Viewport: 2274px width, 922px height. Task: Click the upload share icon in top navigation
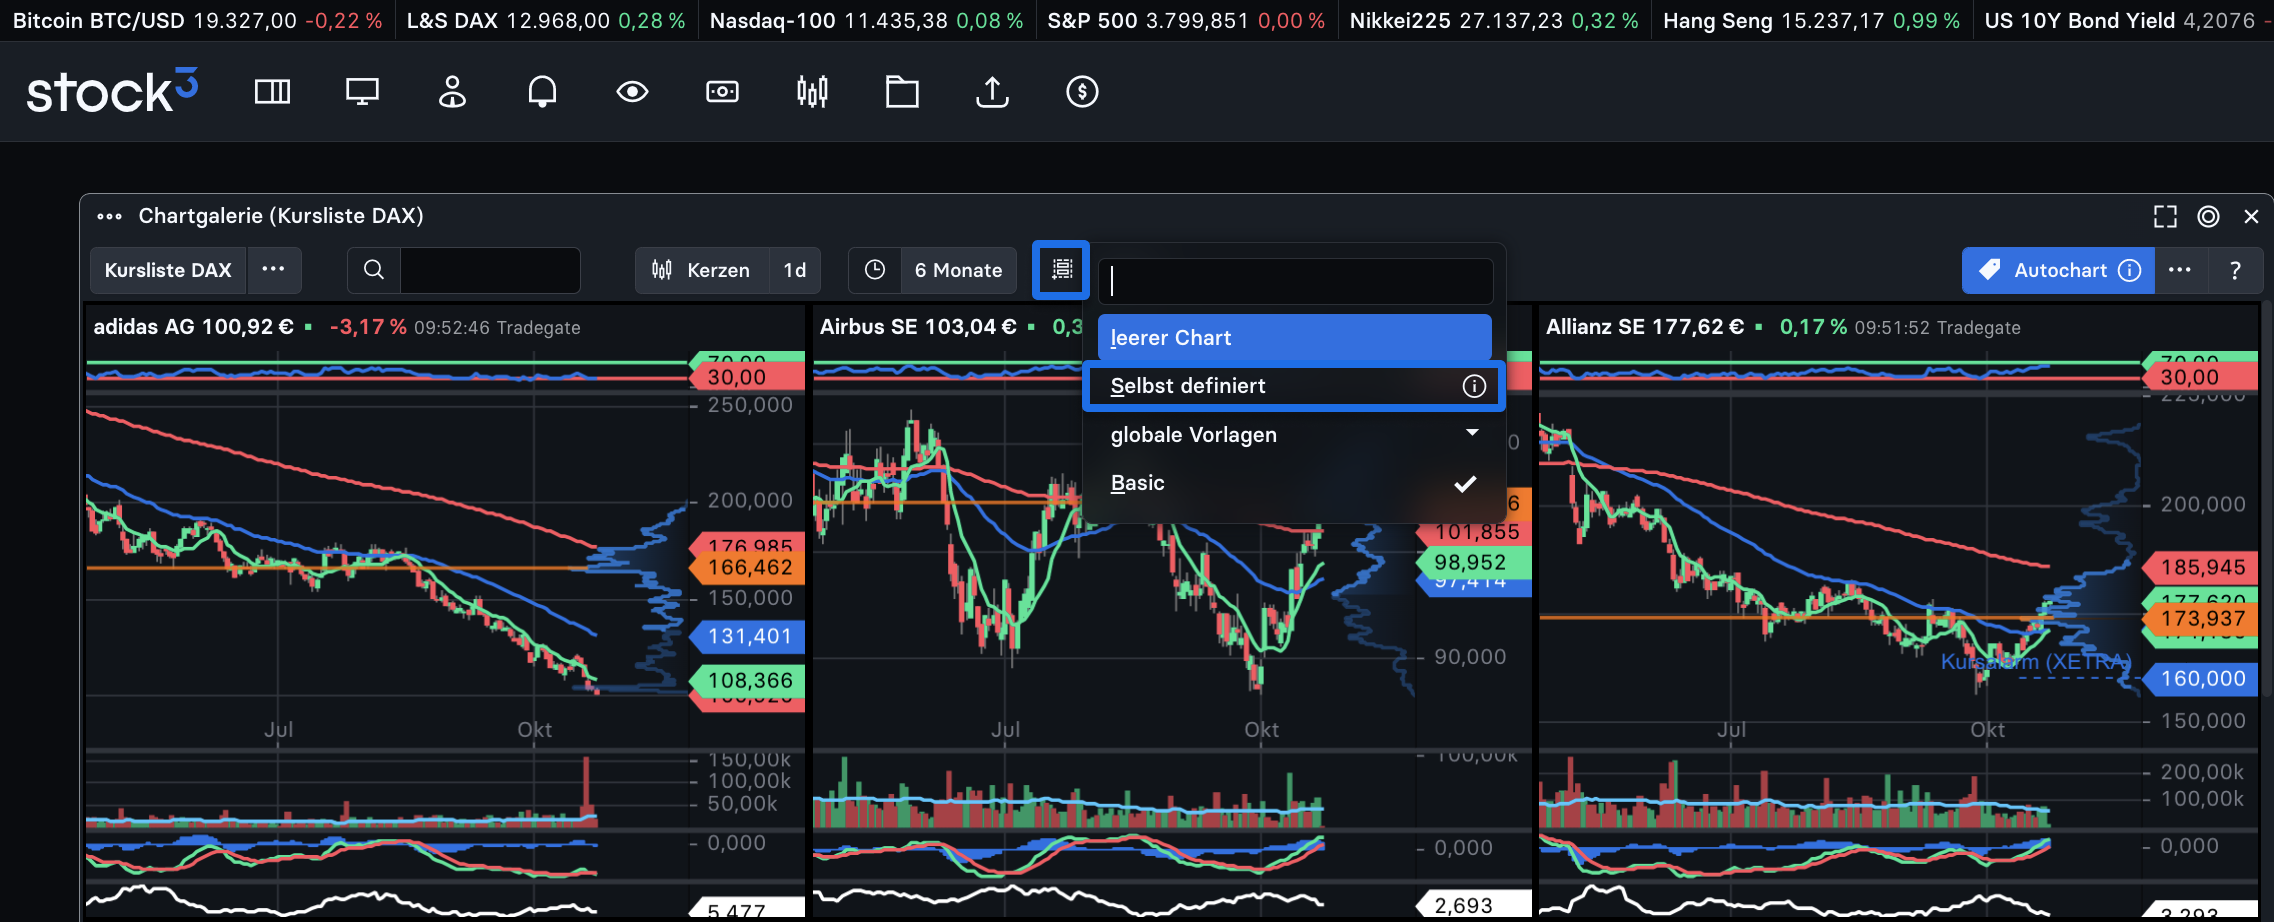(x=992, y=92)
